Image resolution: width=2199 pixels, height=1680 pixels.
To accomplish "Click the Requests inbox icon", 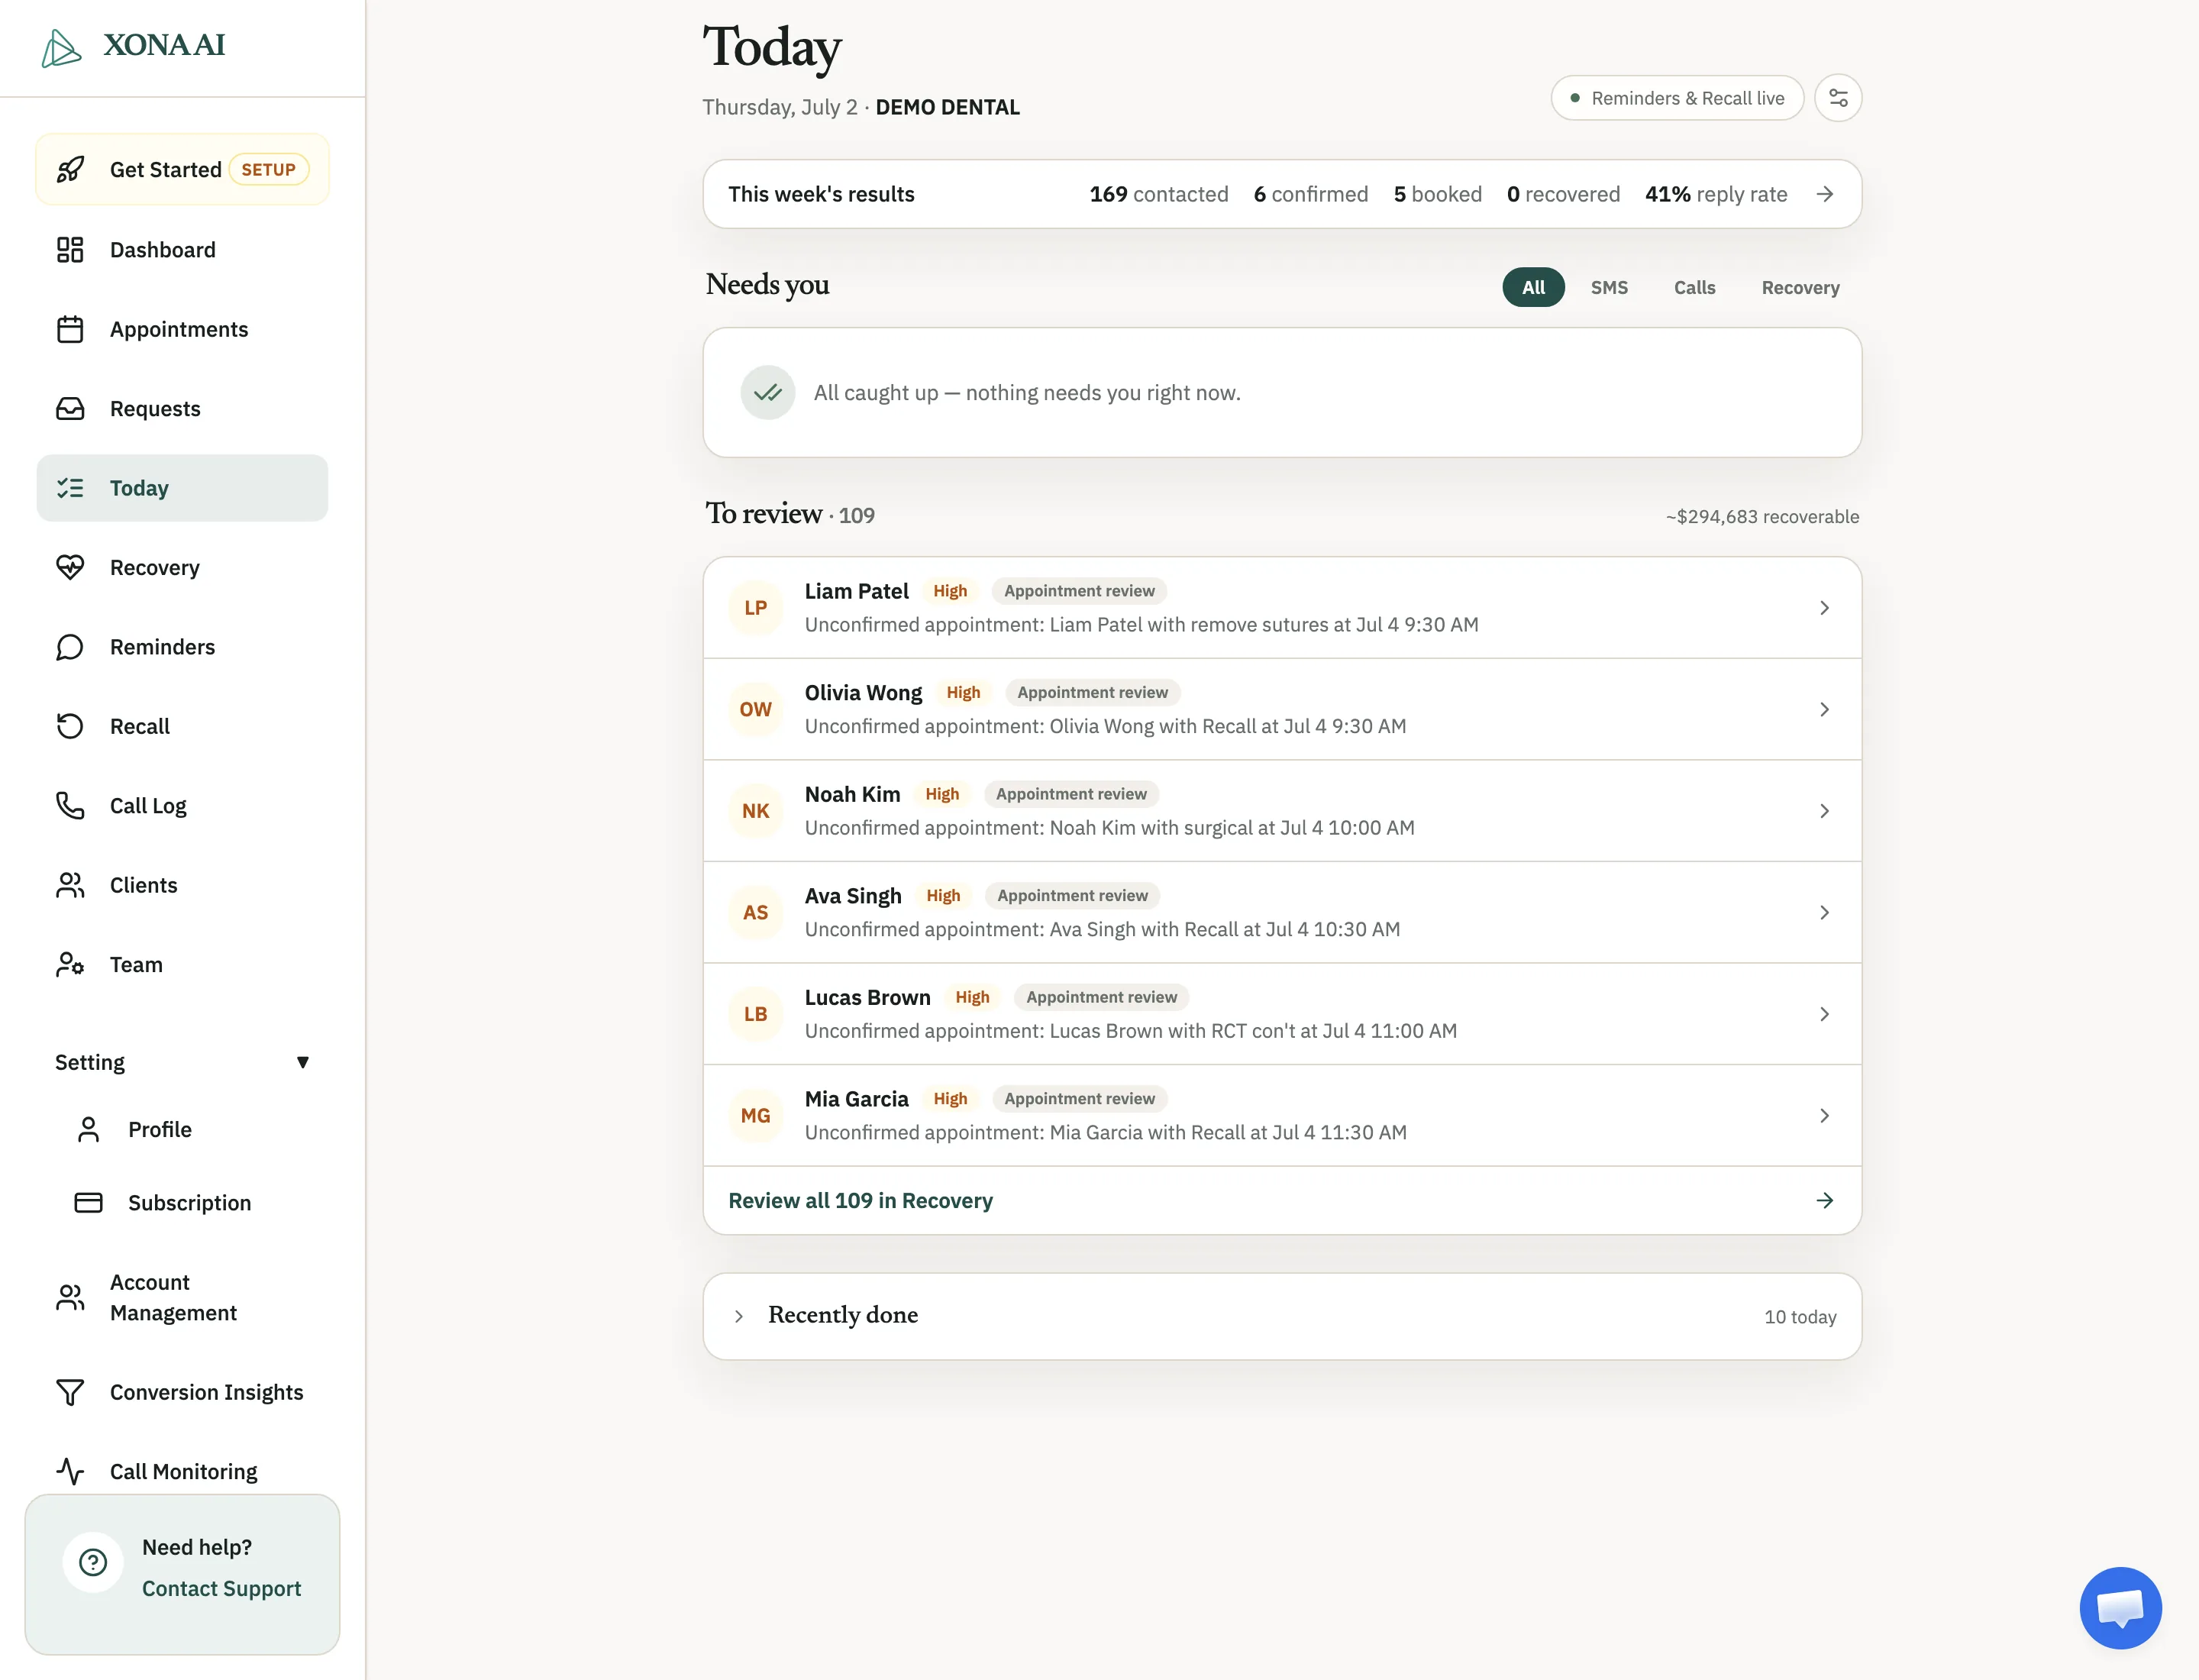I will pyautogui.click(x=70, y=408).
